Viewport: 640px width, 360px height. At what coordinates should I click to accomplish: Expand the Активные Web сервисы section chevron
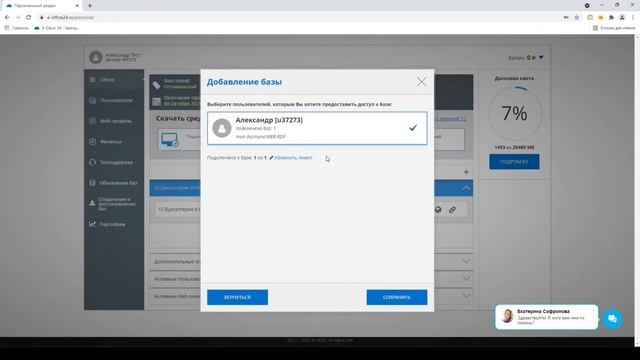coord(466,296)
